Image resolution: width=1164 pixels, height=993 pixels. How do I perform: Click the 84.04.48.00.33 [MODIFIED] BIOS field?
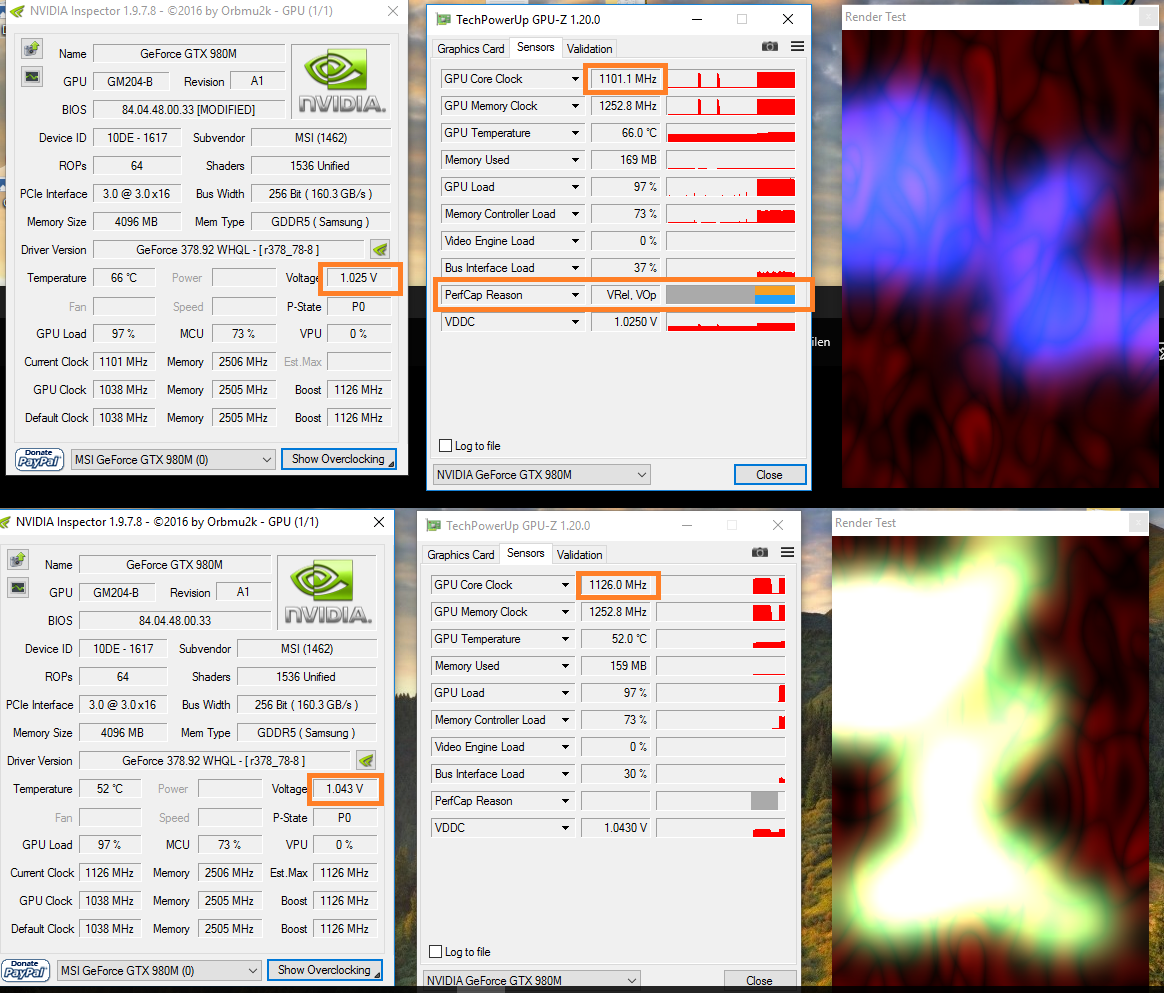tap(189, 109)
